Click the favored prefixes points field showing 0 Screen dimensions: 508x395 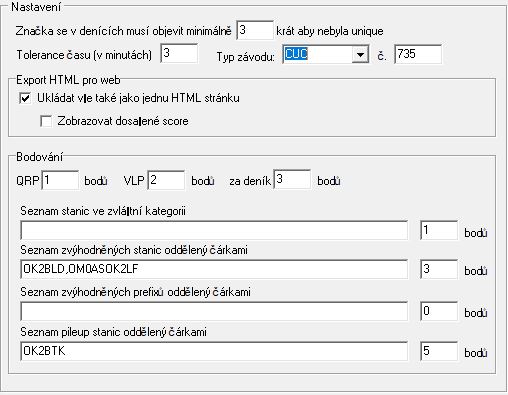[439, 311]
